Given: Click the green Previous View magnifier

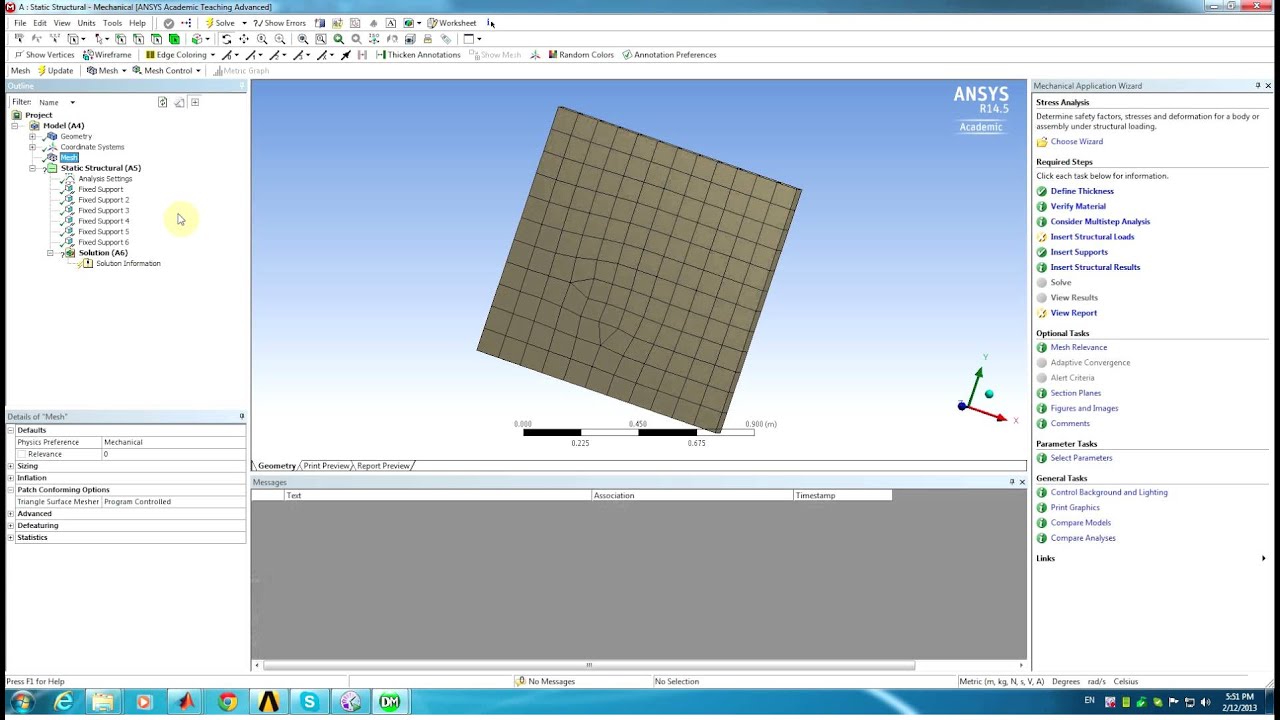Looking at the screenshot, I should [x=338, y=39].
